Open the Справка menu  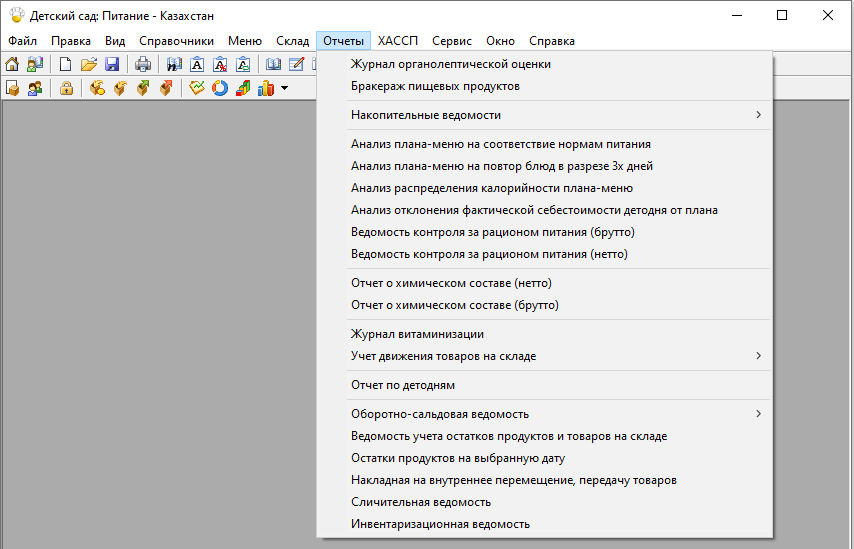pyautogui.click(x=552, y=41)
